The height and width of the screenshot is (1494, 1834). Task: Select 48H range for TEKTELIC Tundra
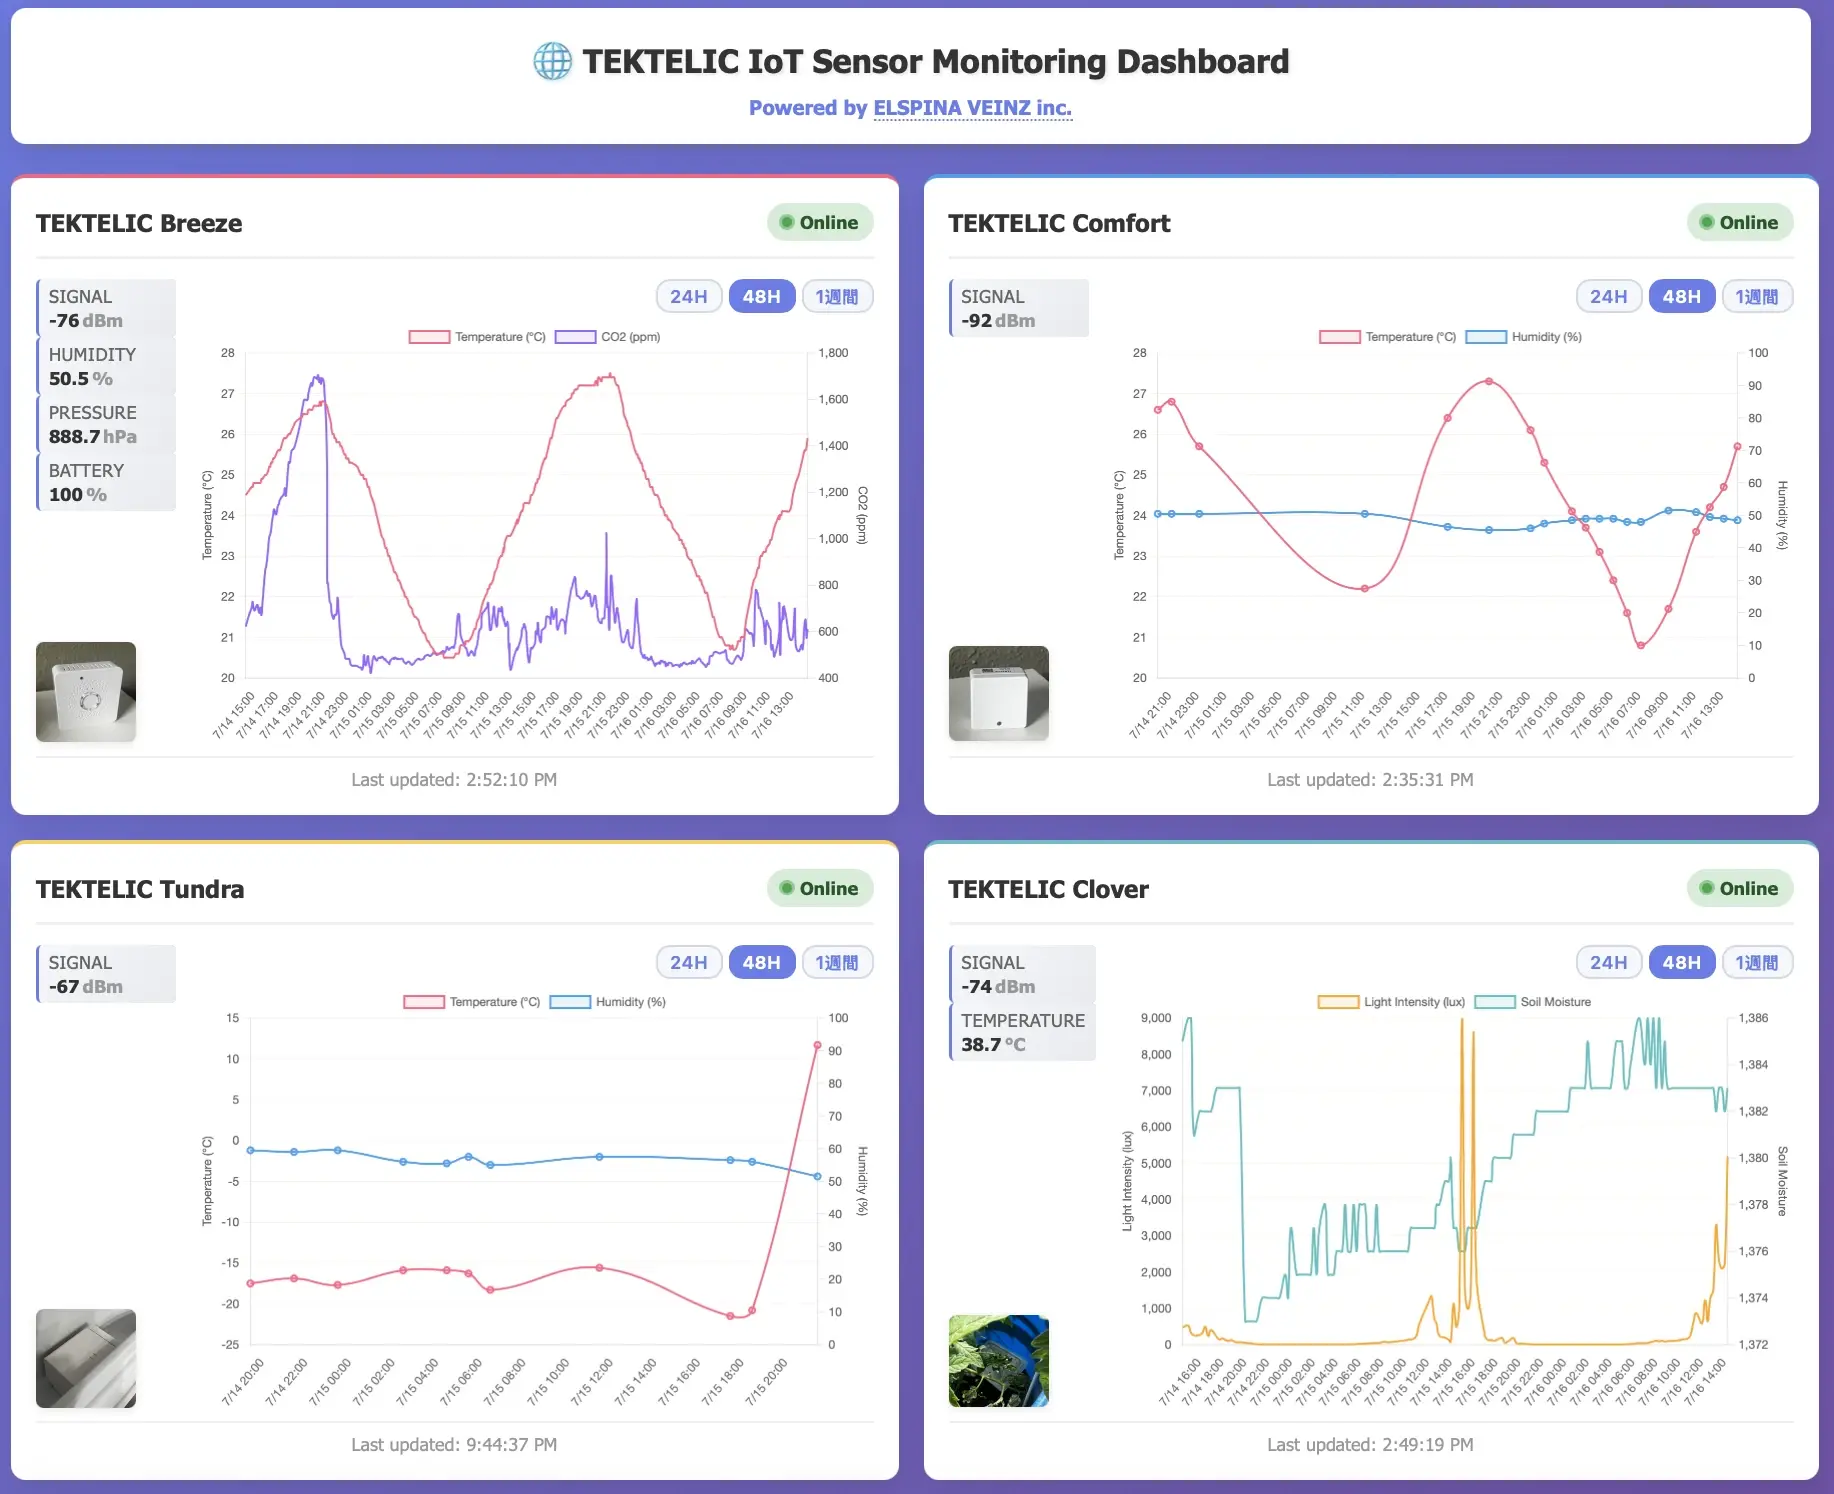(x=762, y=962)
